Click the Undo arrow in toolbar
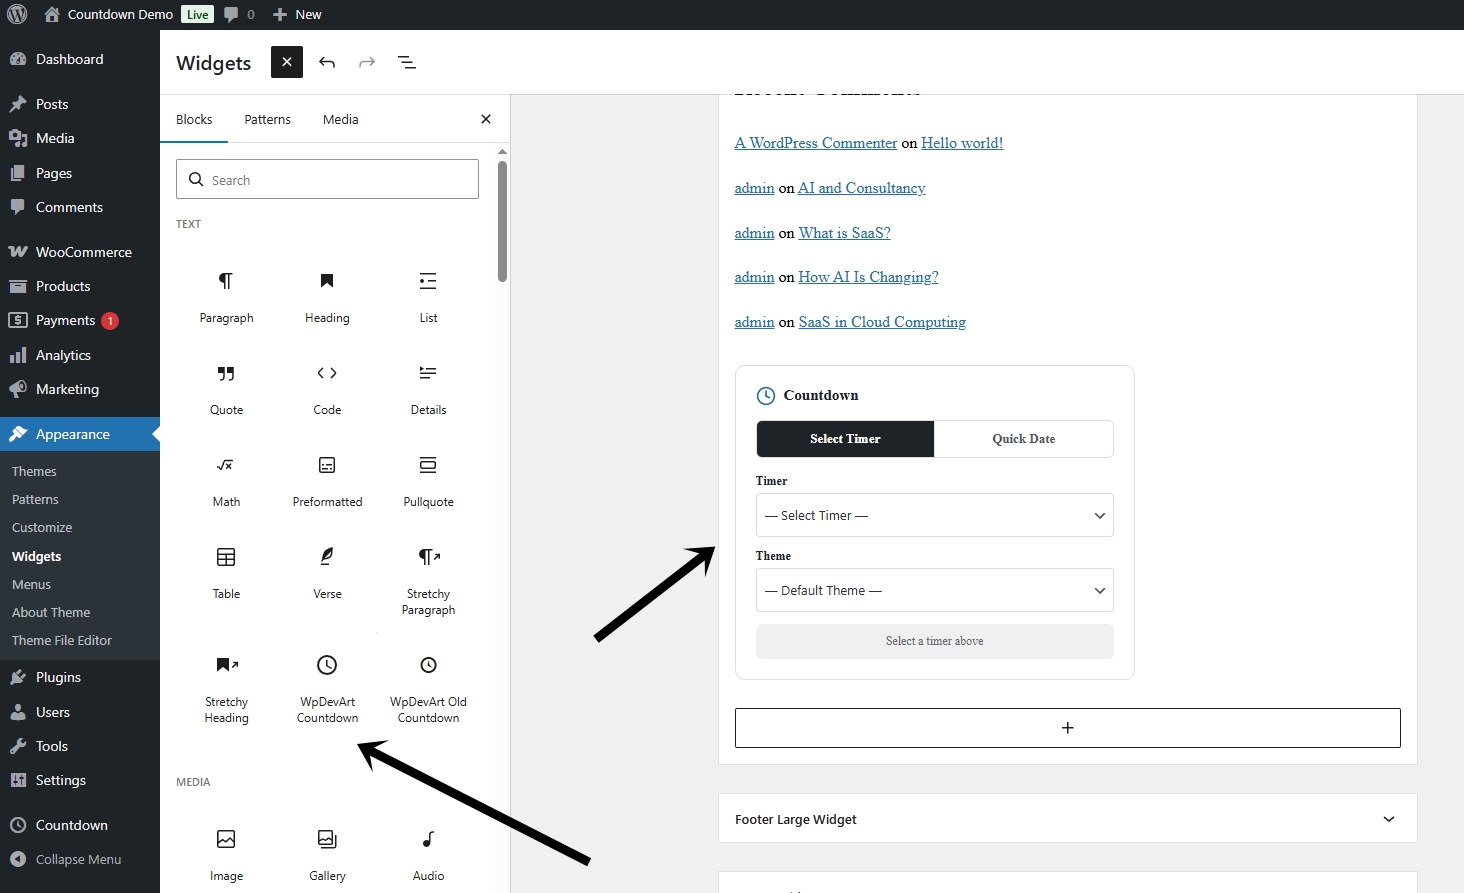Viewport: 1464px width, 893px height. [x=327, y=62]
